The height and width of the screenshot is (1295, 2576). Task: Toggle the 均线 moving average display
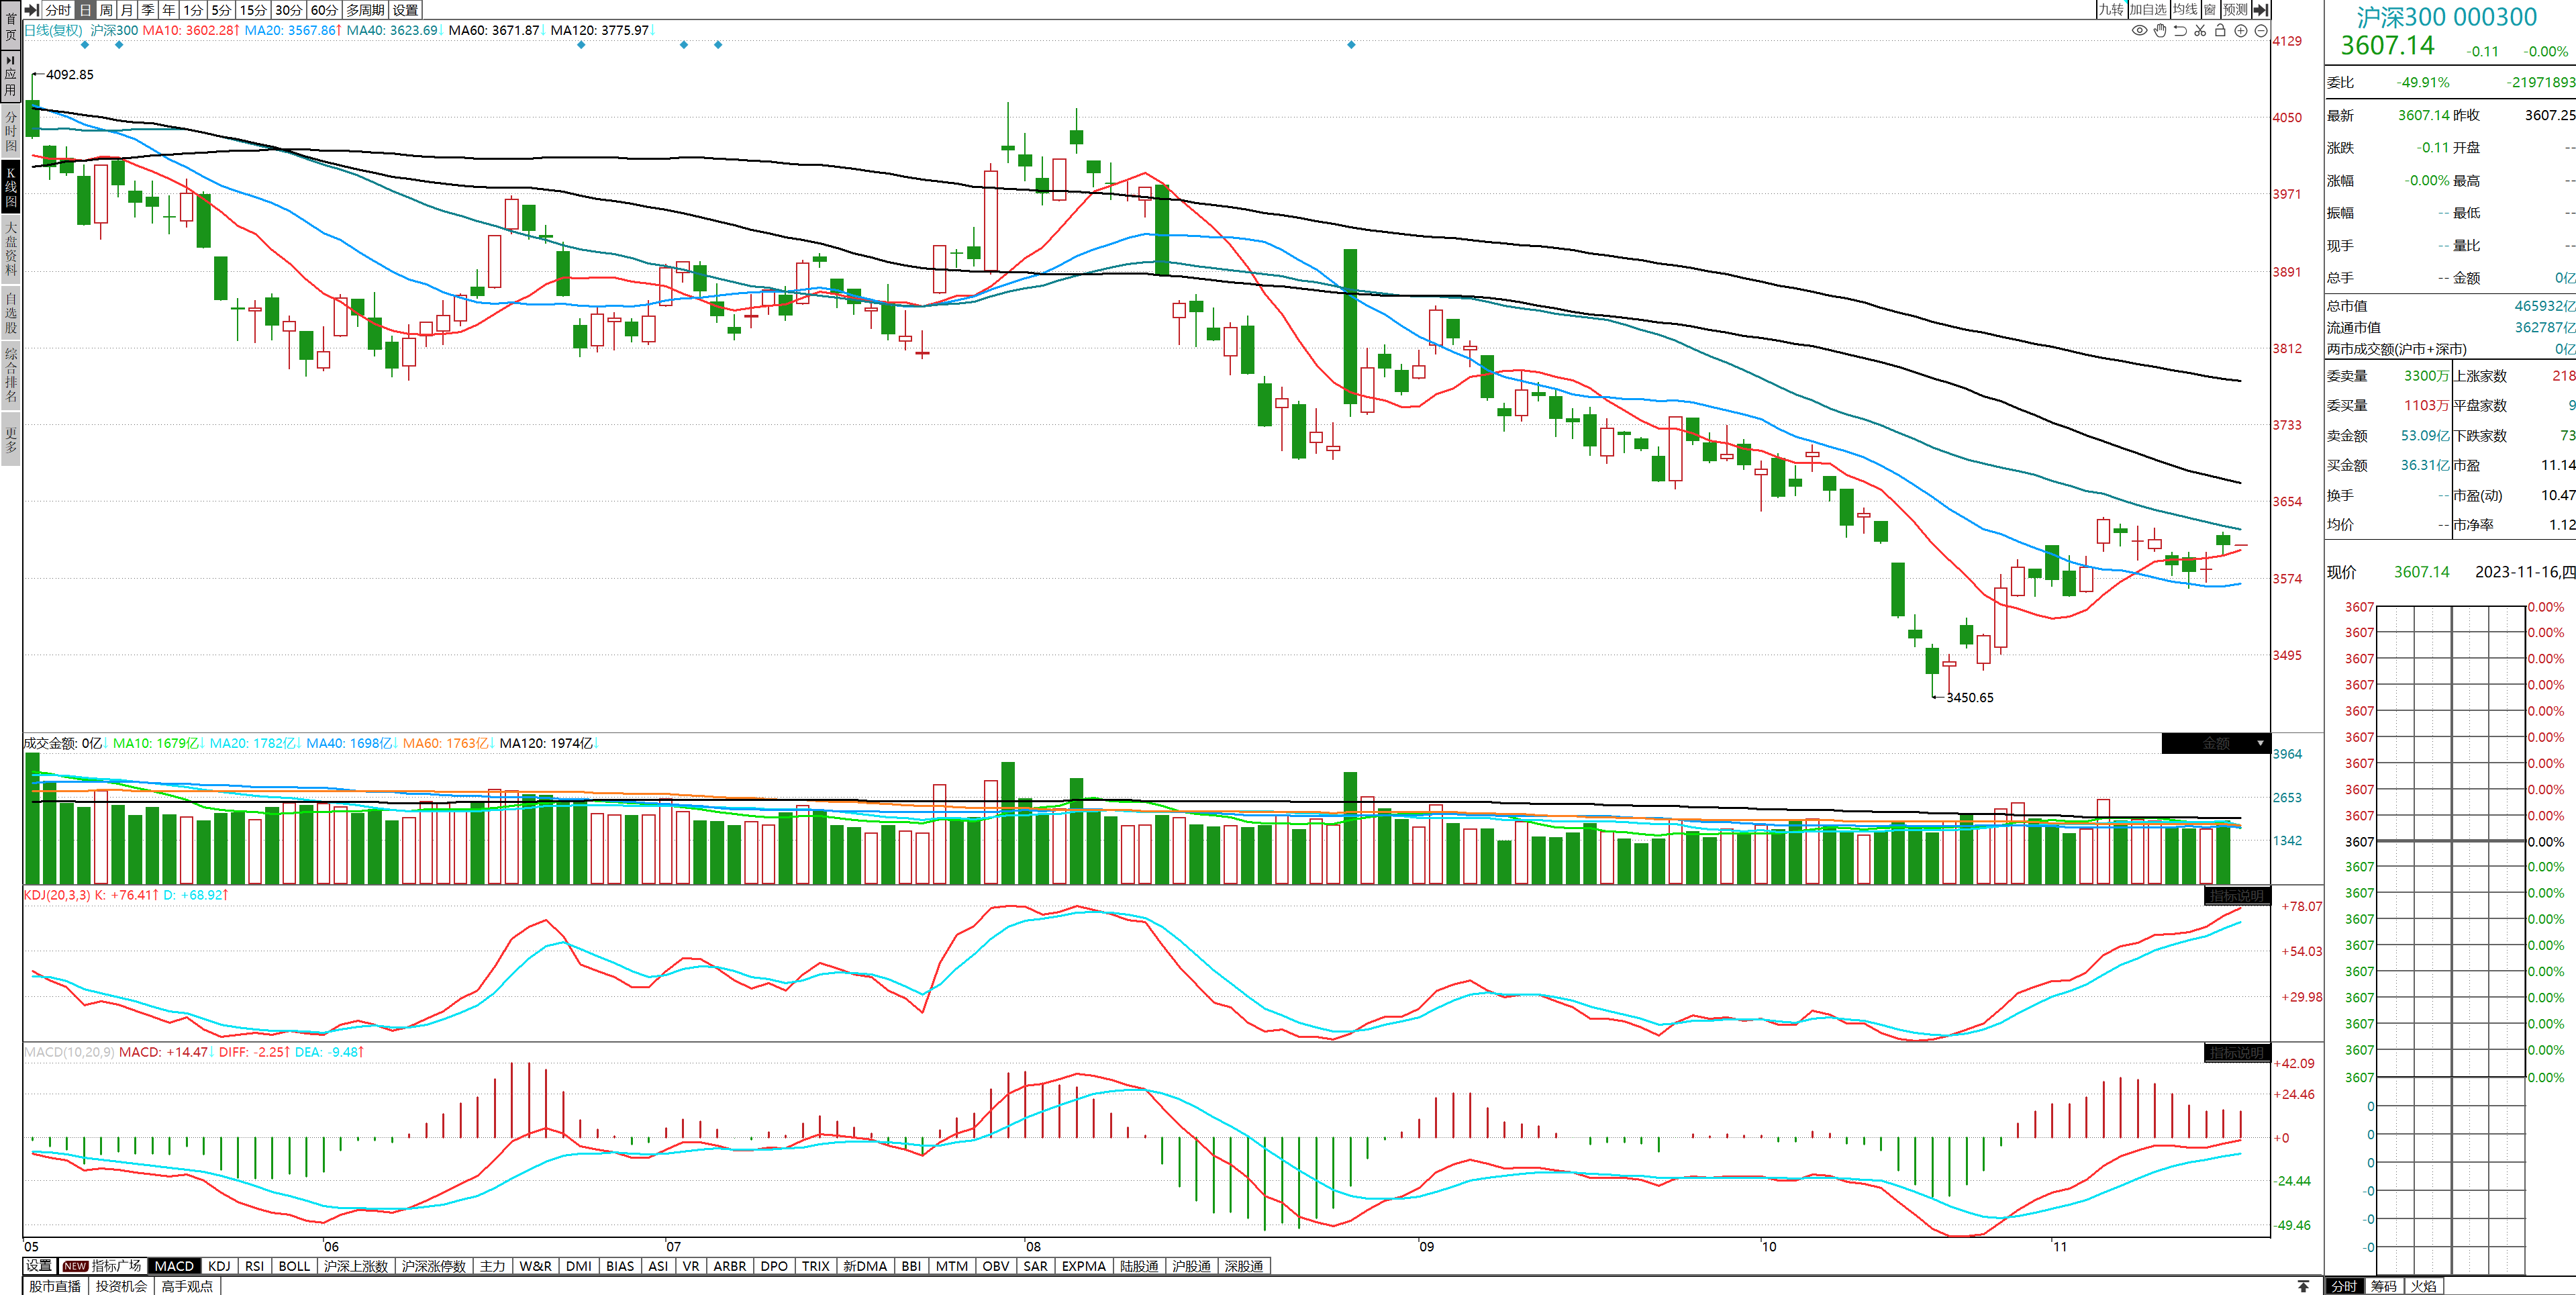(2185, 10)
